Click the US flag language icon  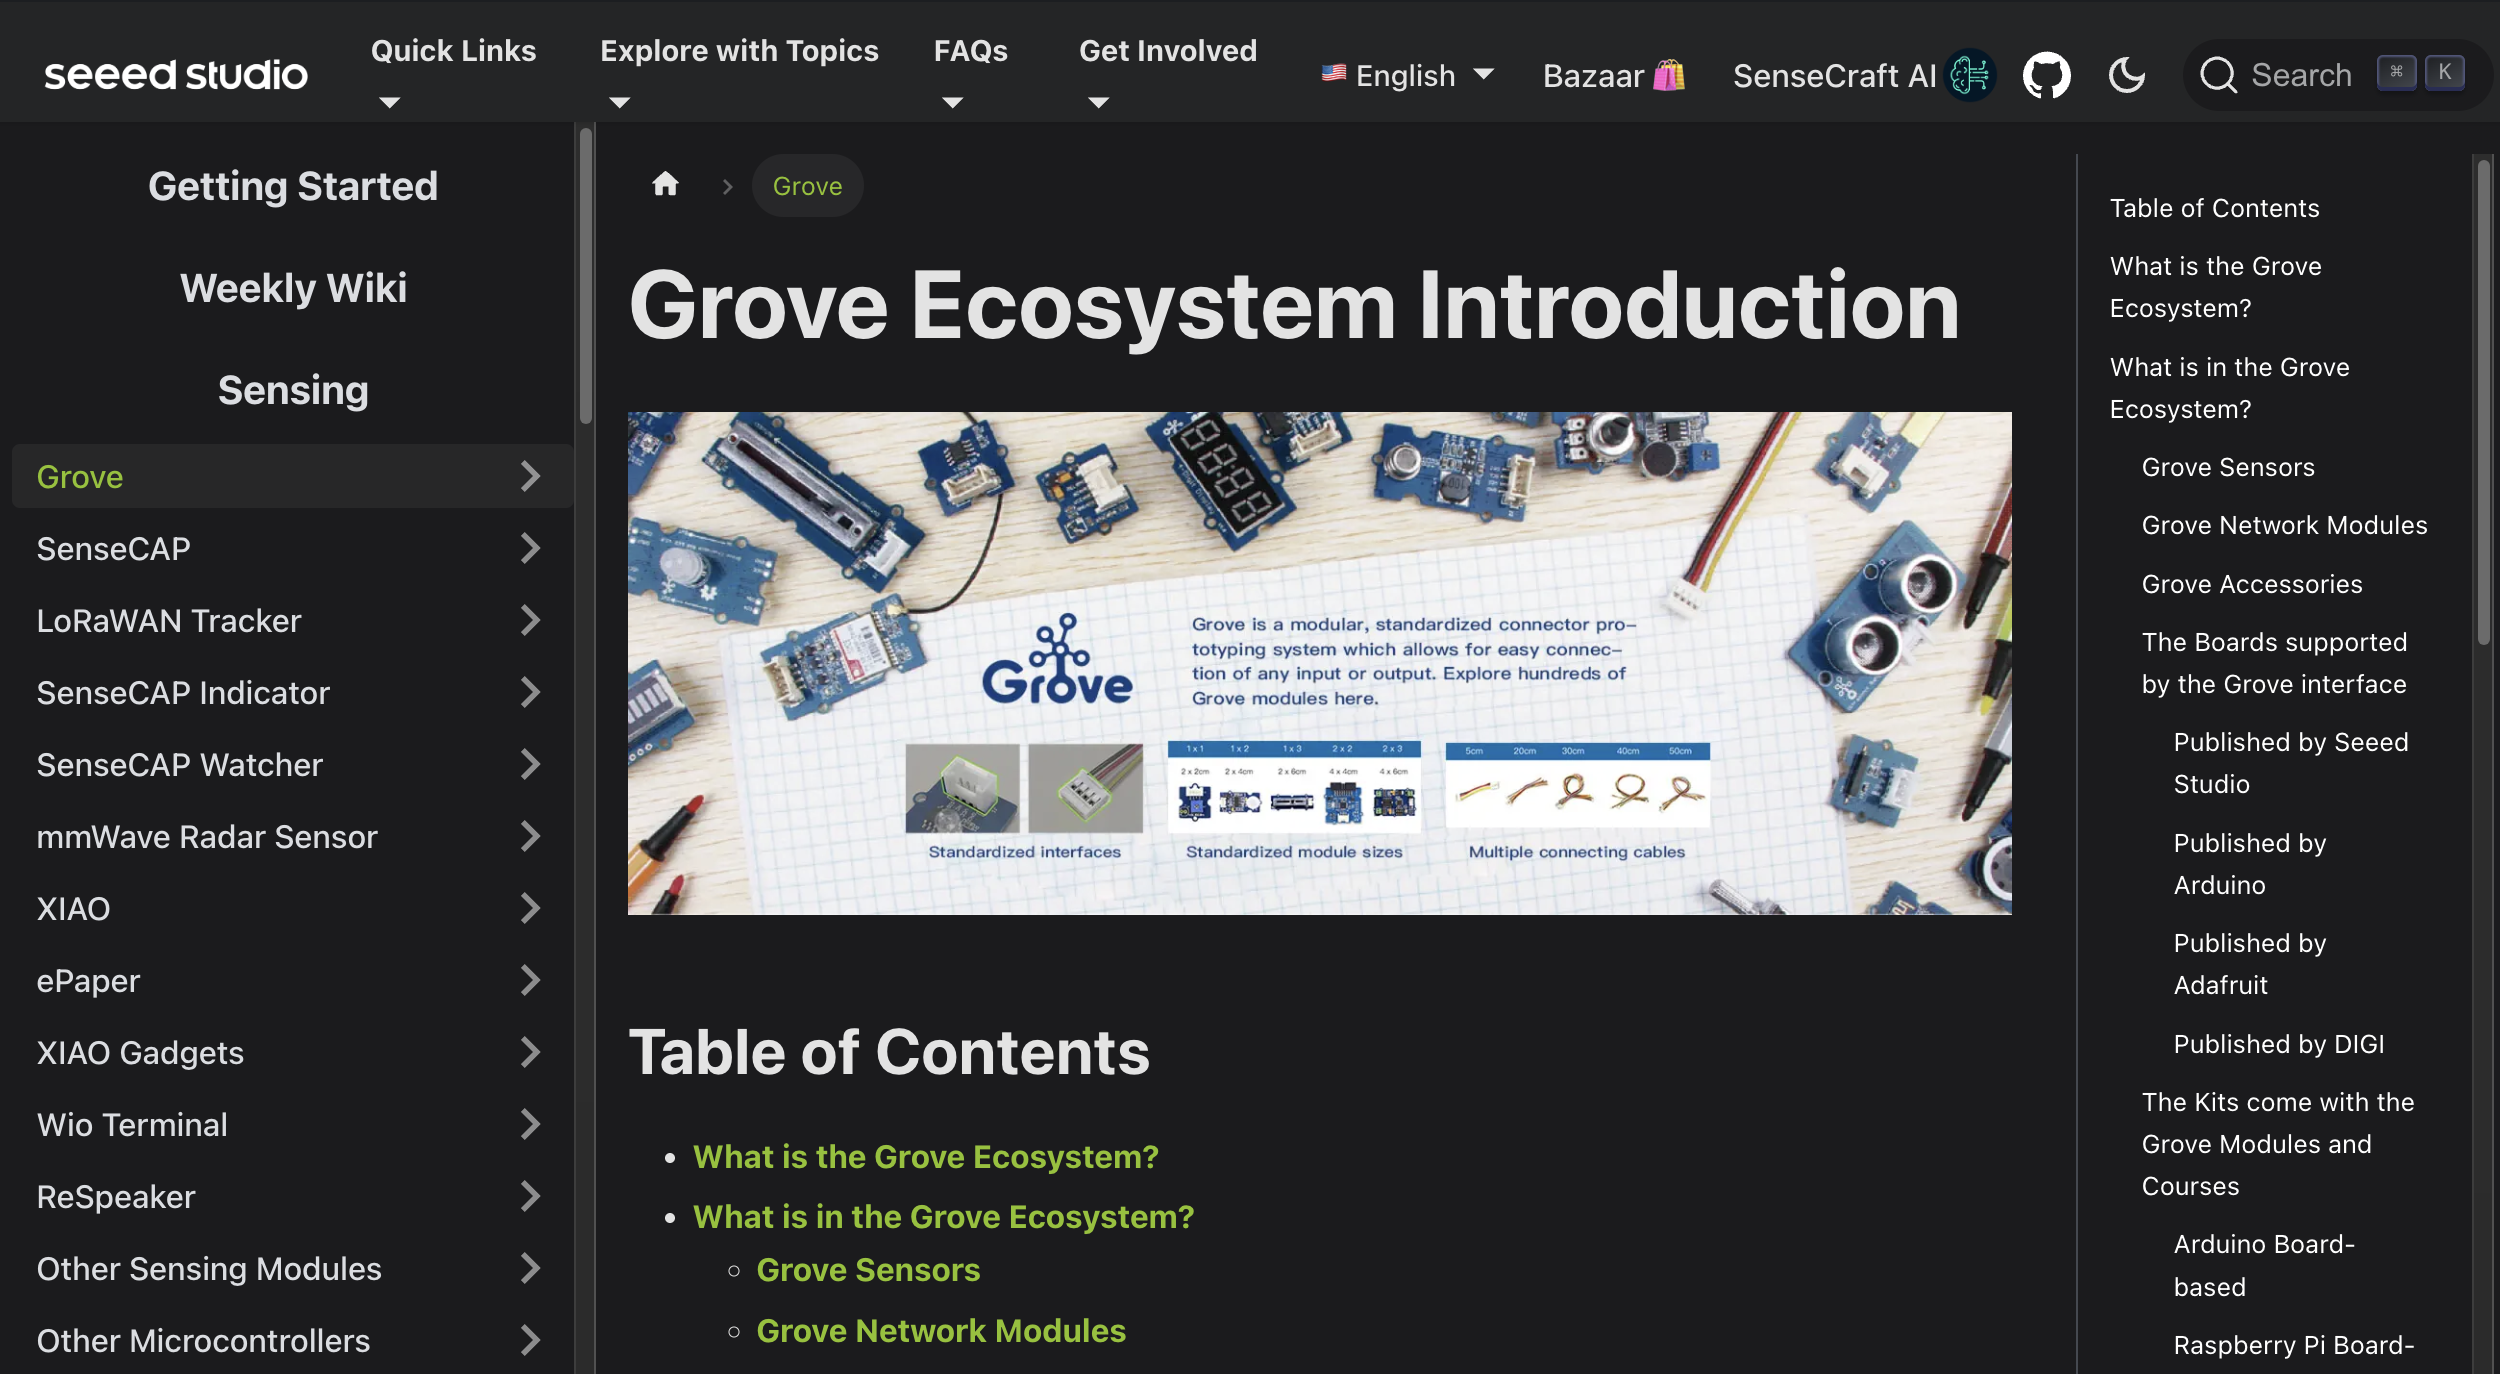click(1332, 74)
